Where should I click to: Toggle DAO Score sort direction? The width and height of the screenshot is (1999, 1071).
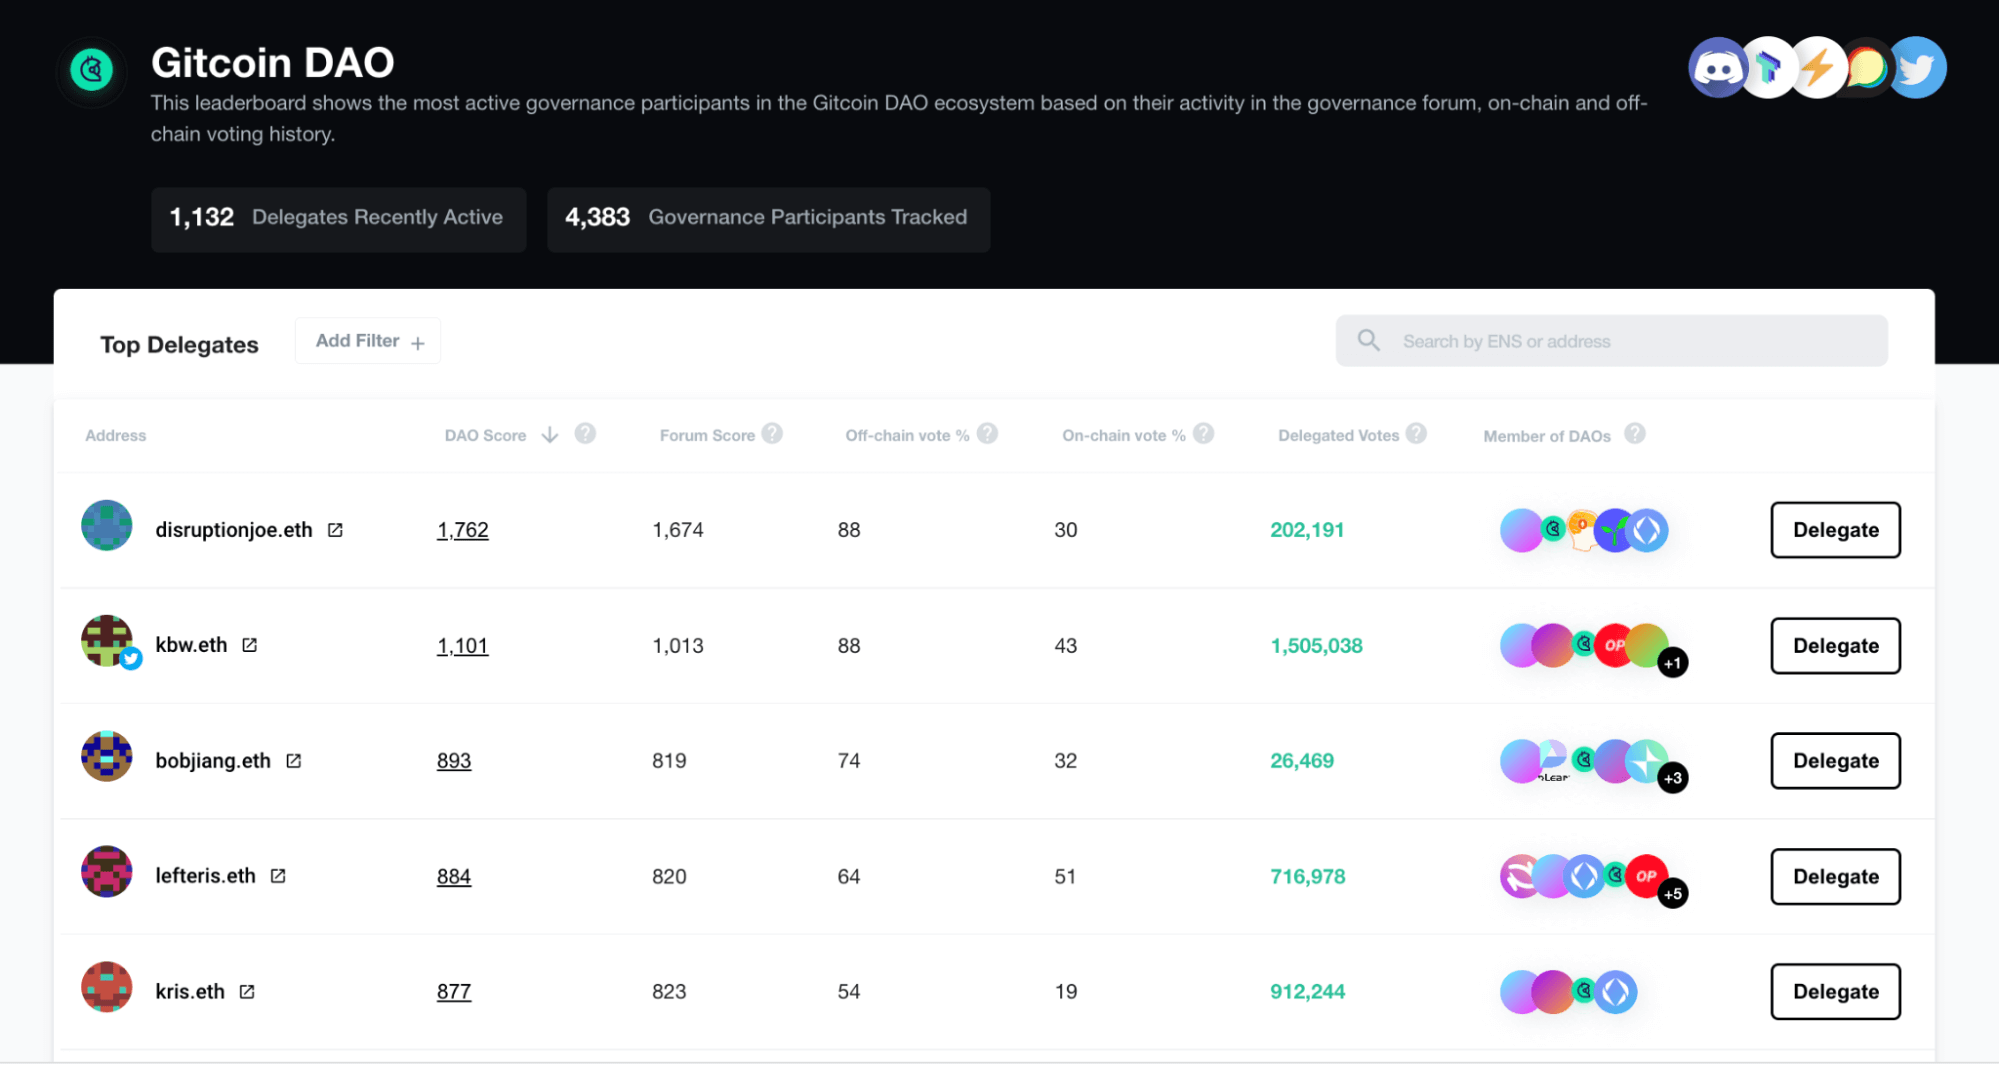[x=550, y=435]
